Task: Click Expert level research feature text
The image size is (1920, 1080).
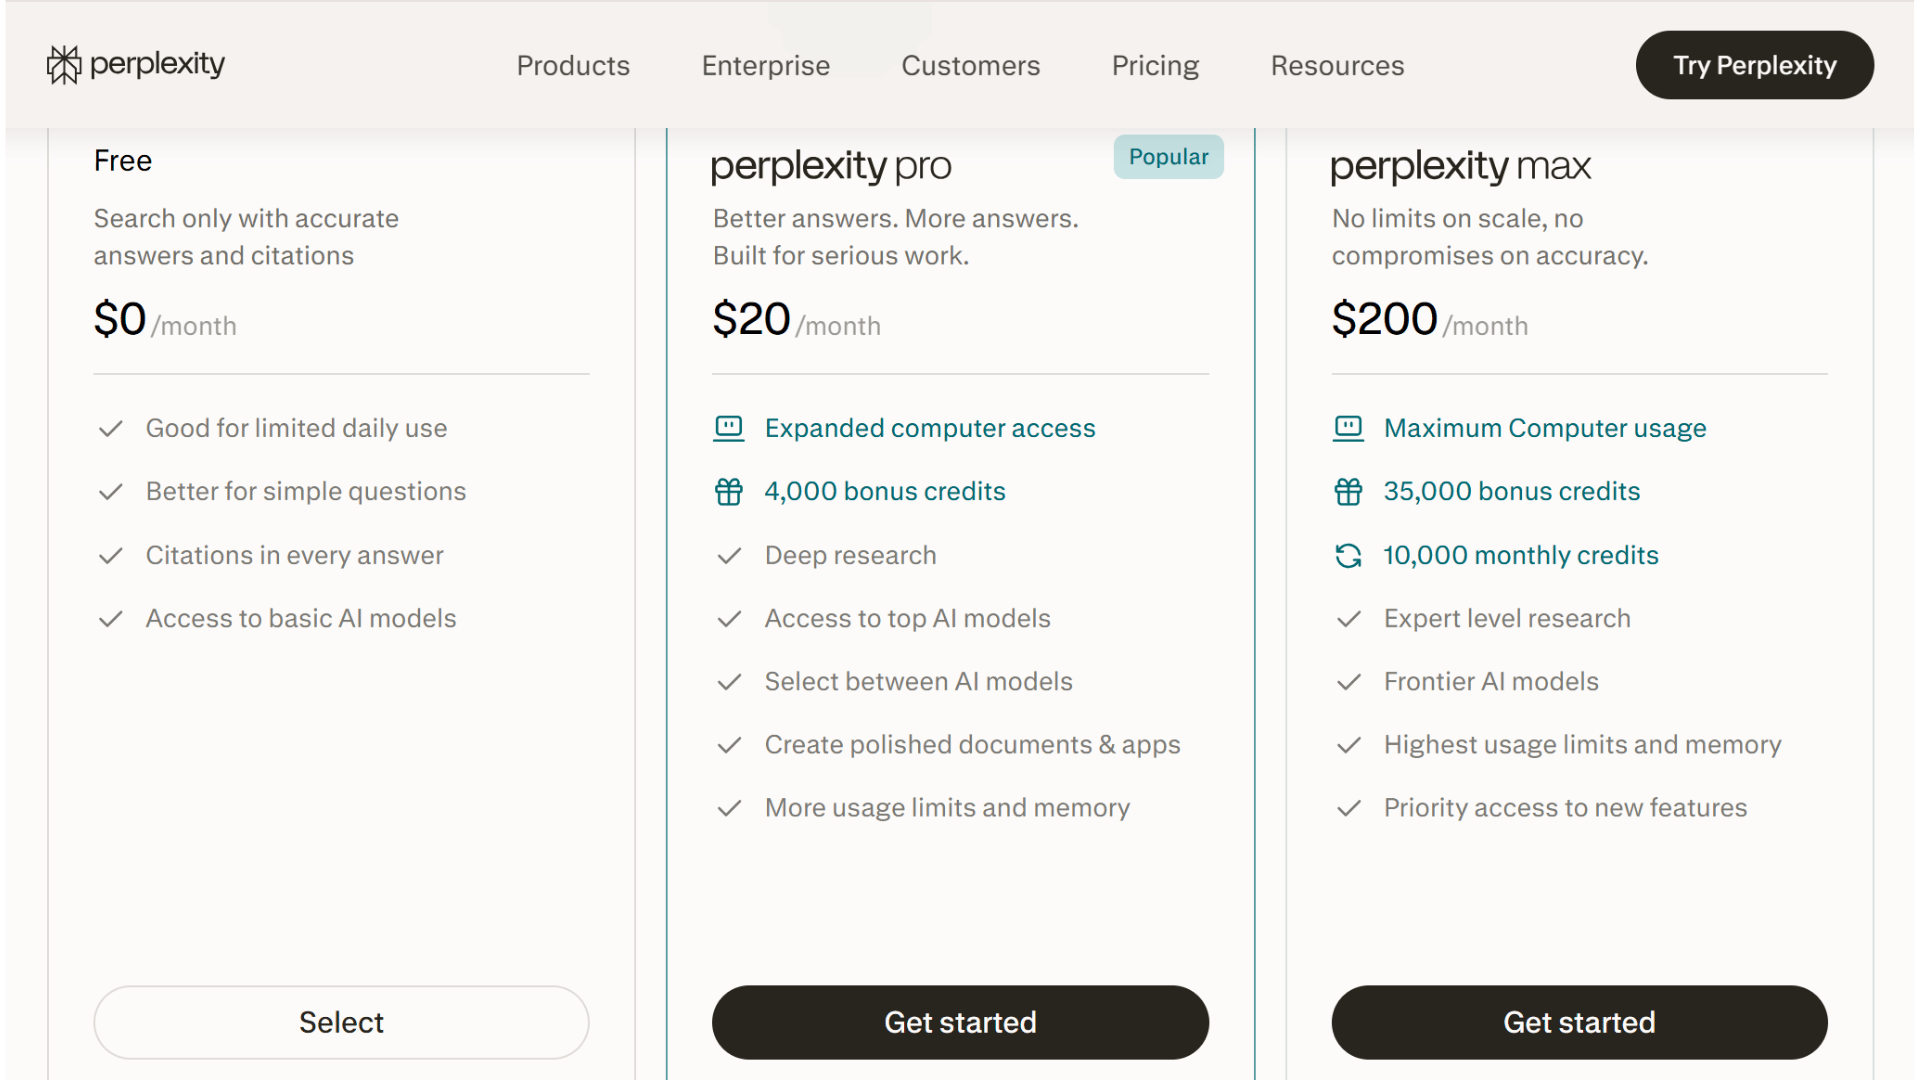Action: (1507, 619)
